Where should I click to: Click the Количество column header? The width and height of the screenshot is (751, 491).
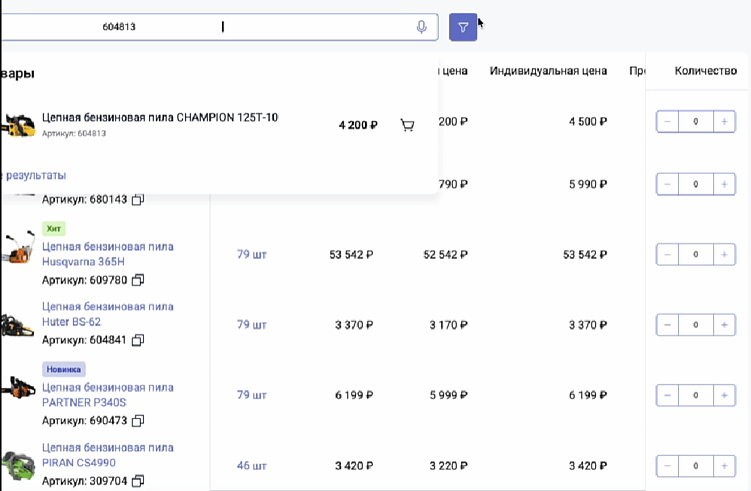(705, 71)
